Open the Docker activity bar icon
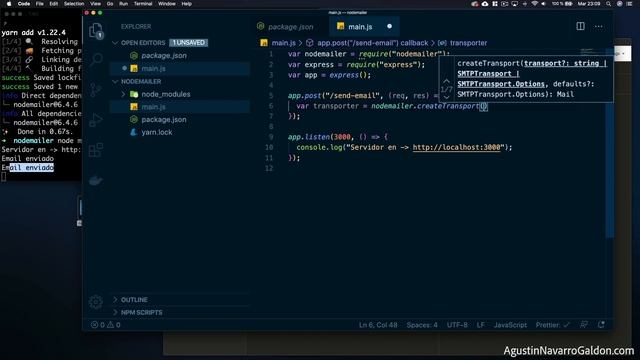Viewport: 640px width, 360px height. tap(96, 180)
